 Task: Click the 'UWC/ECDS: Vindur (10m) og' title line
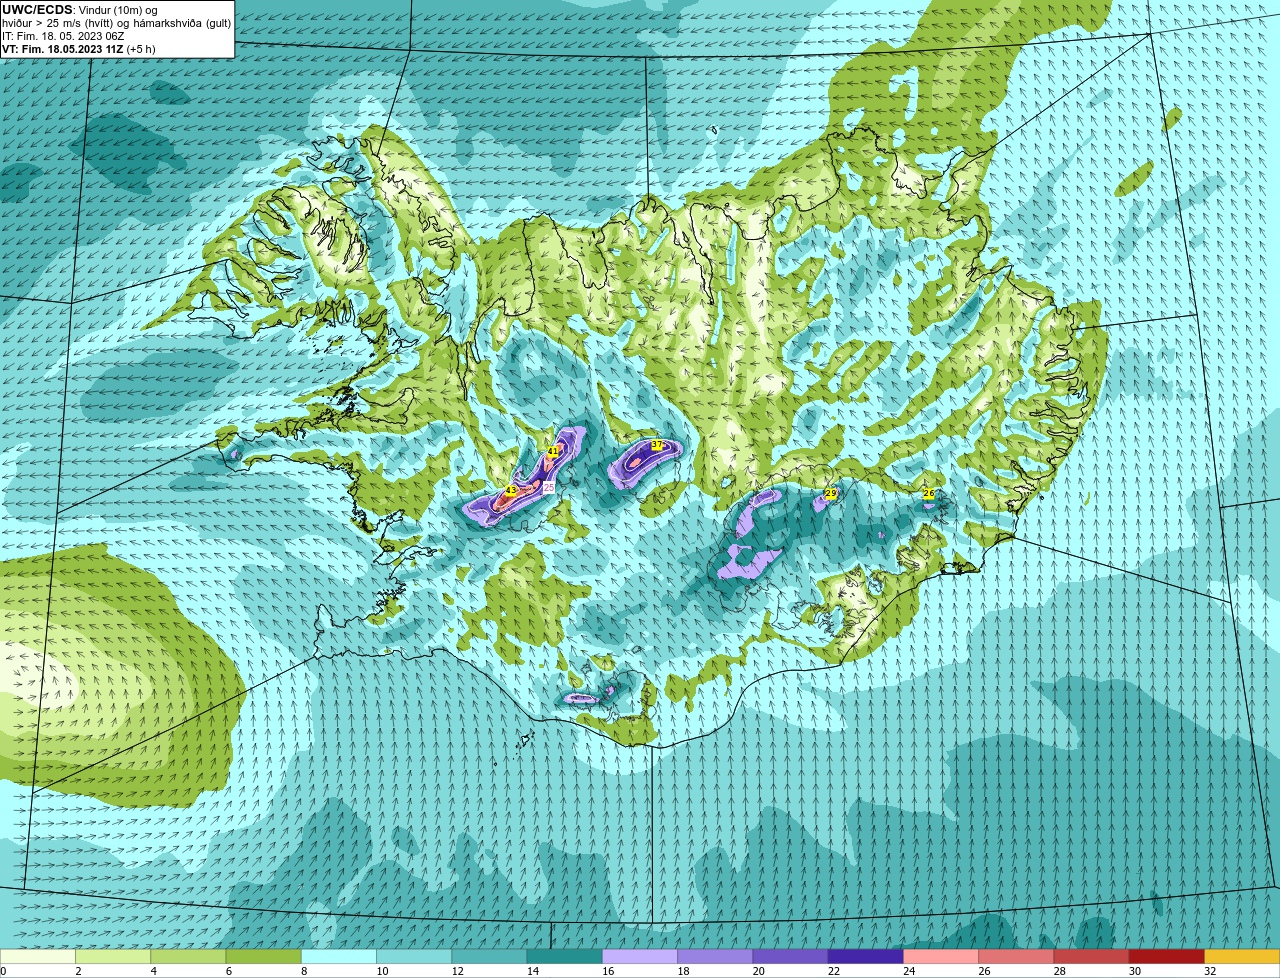pos(79,10)
